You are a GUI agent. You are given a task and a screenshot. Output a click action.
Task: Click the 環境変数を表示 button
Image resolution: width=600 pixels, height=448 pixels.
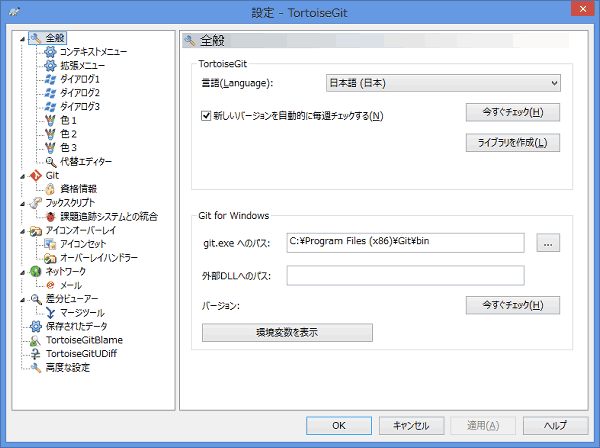[287, 332]
